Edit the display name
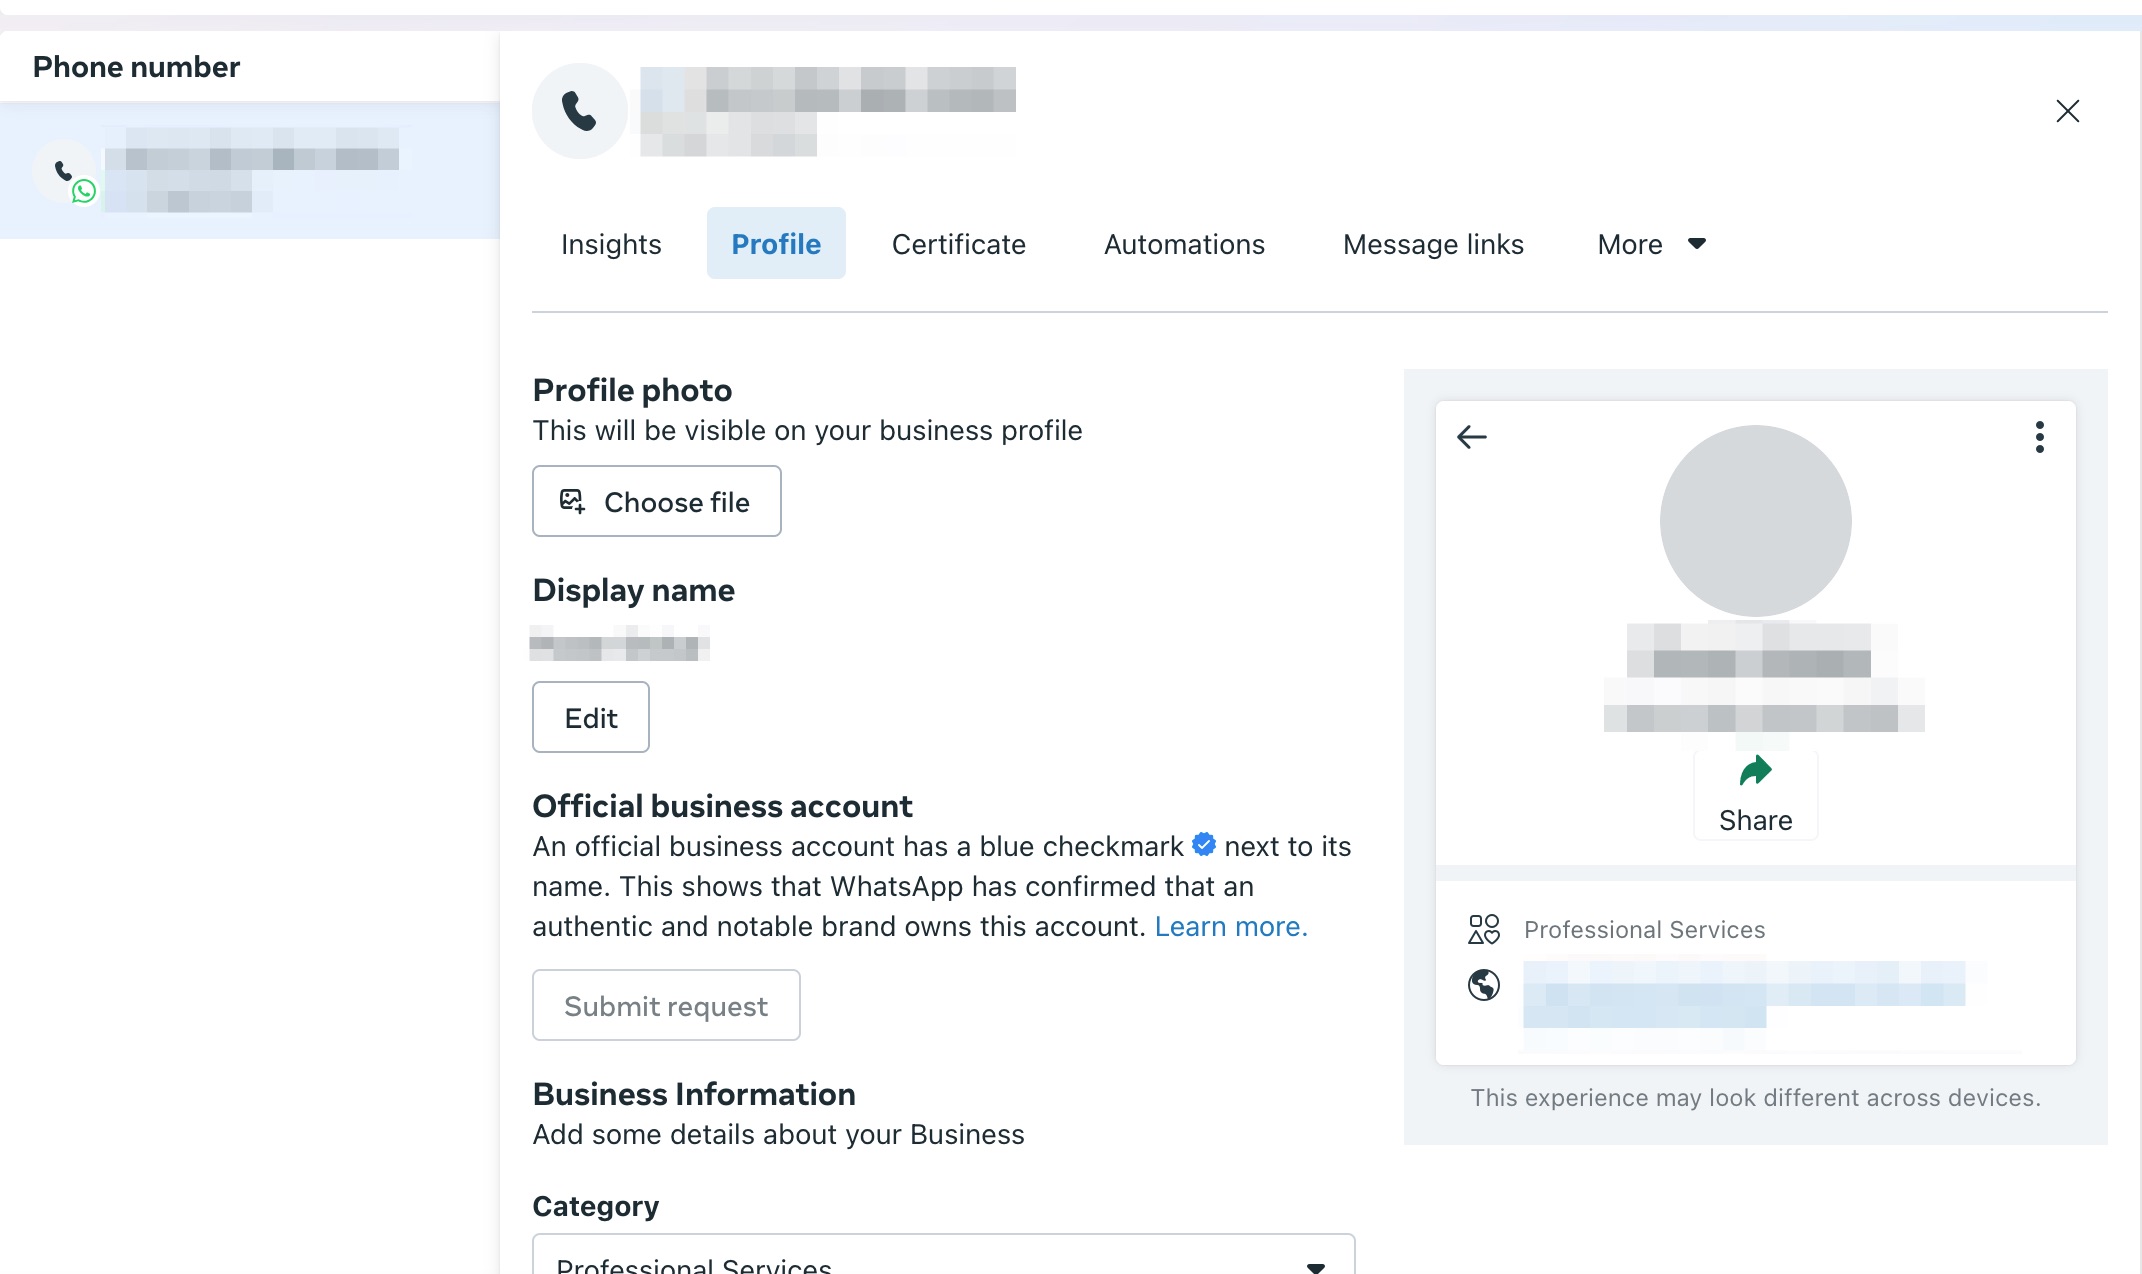Image resolution: width=2142 pixels, height=1274 pixels. (x=591, y=717)
